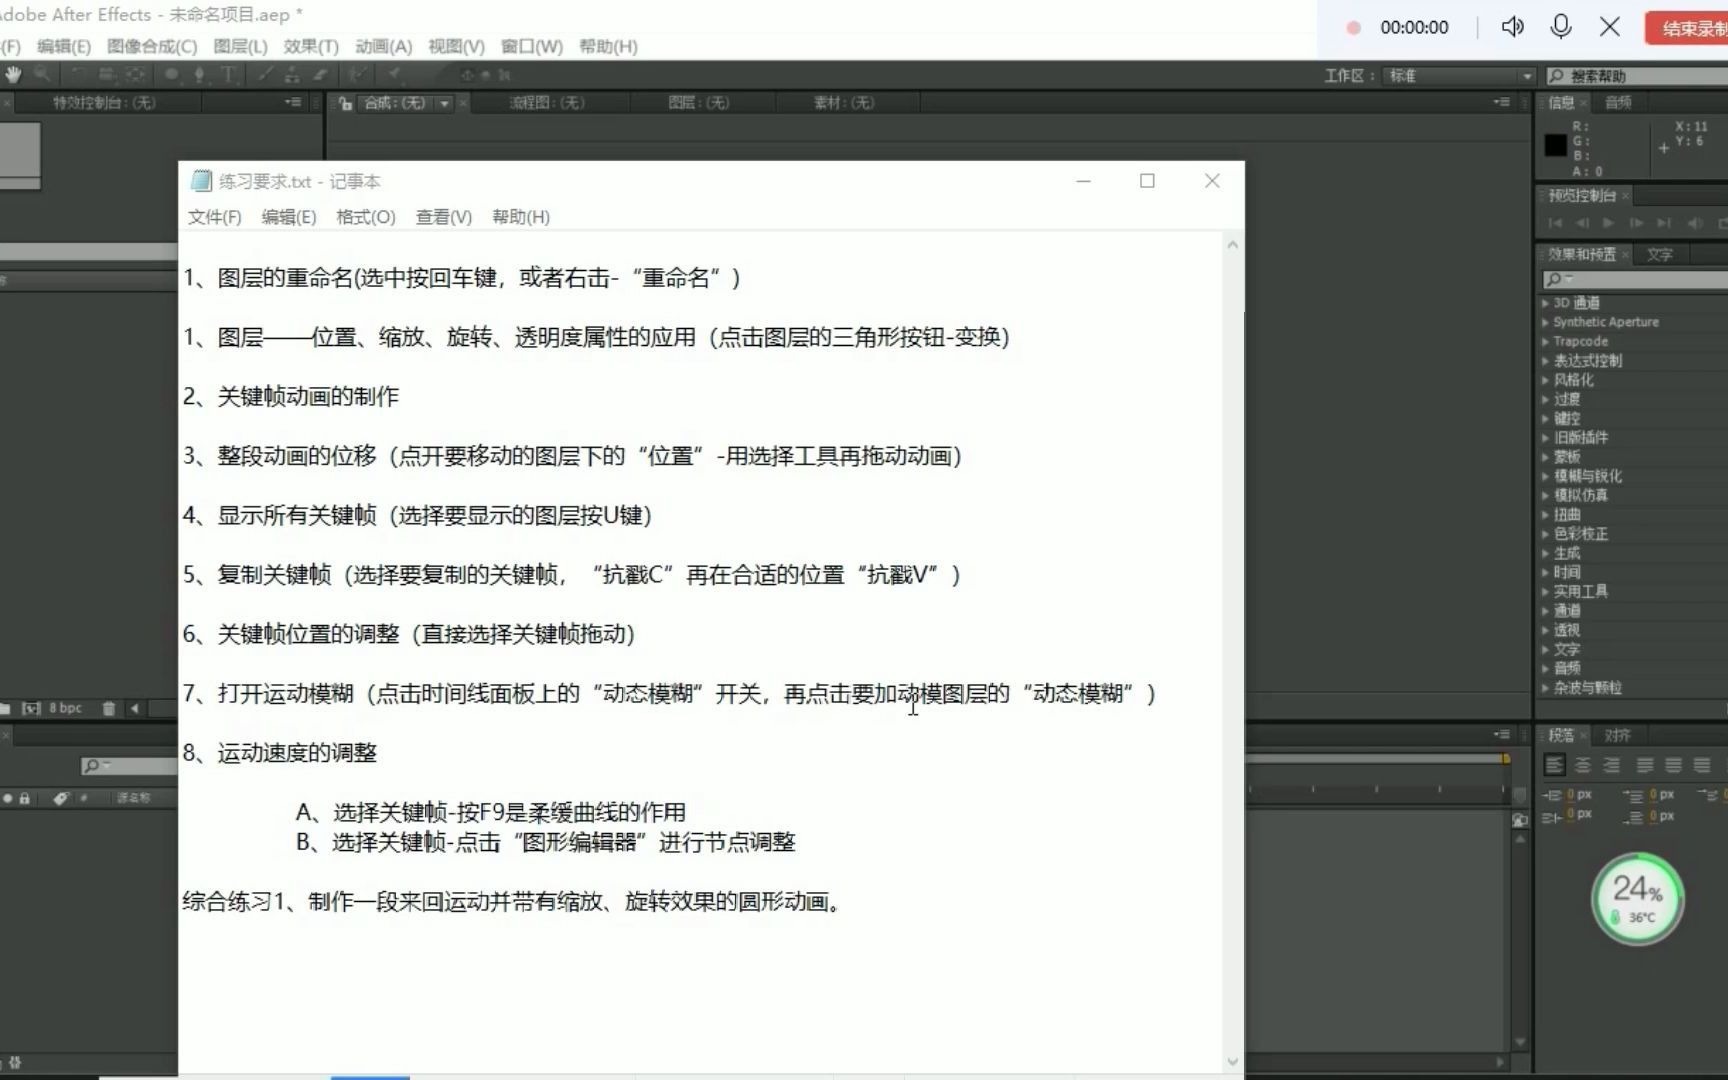
Task: Open the workspace dropdown showing 标准
Action: pyautogui.click(x=1527, y=75)
